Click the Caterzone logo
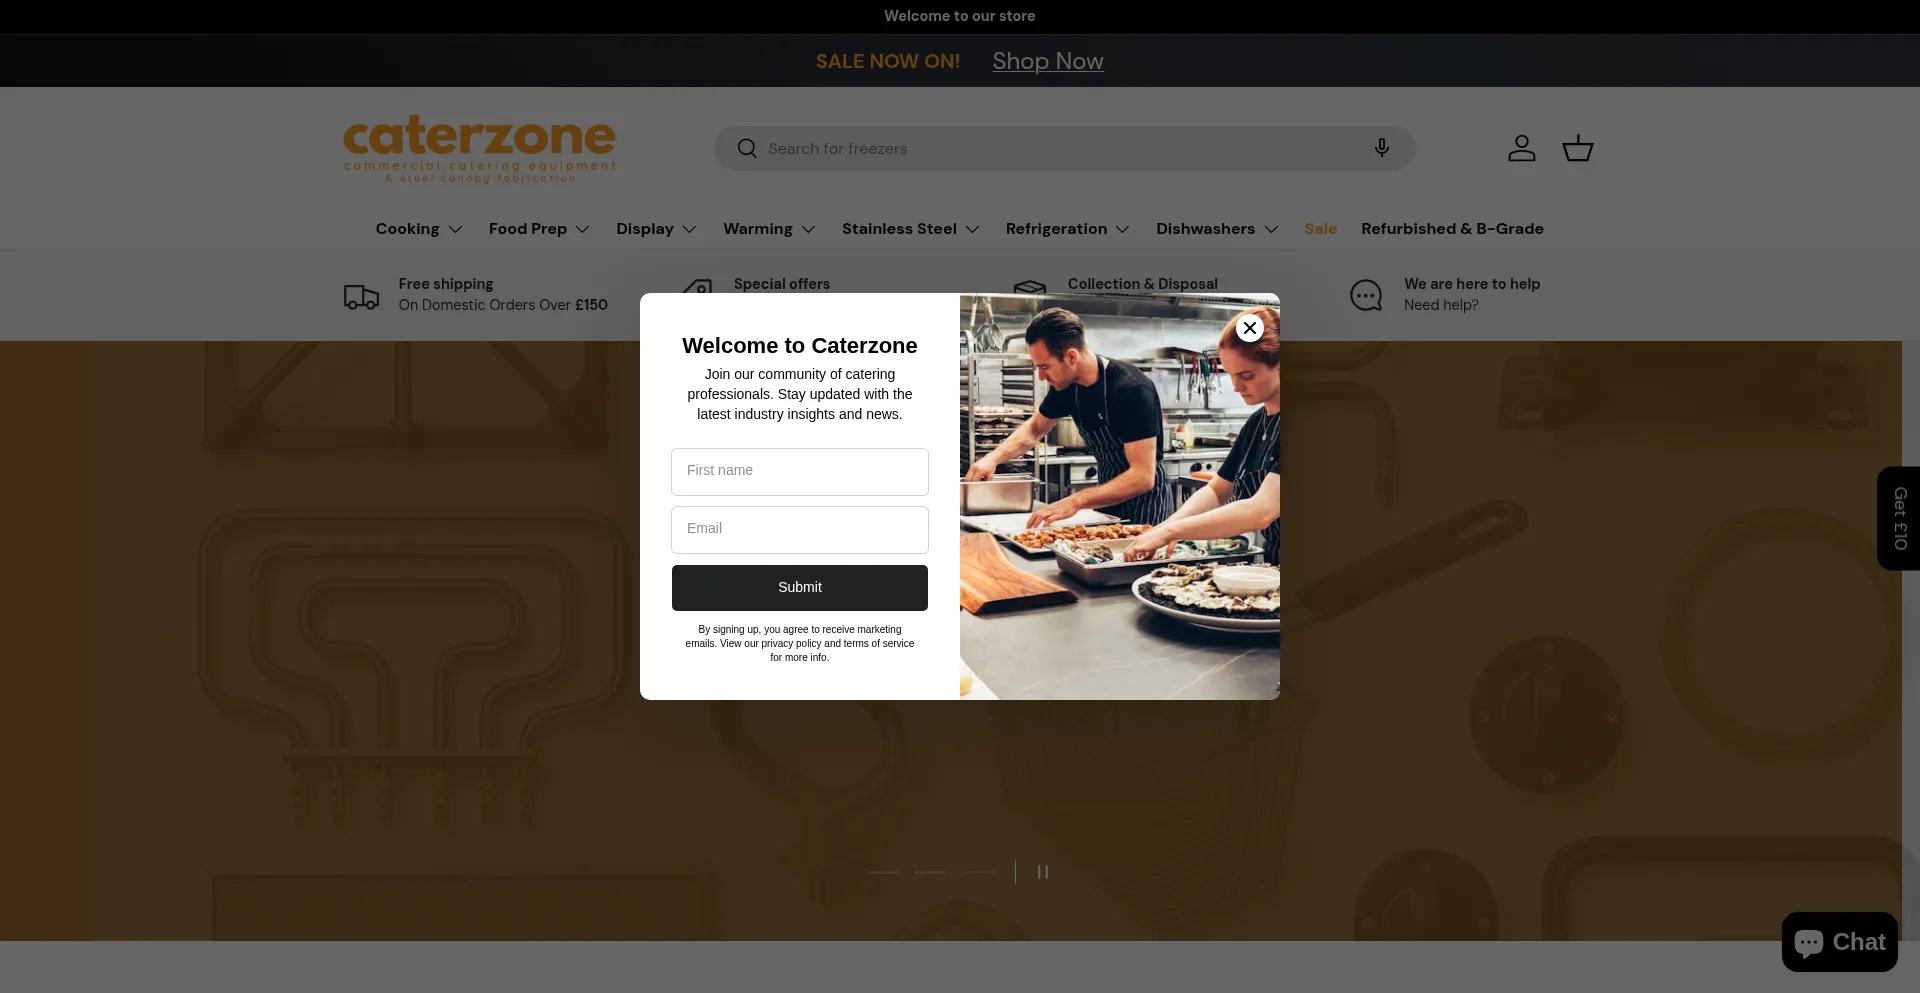The image size is (1920, 993). click(x=478, y=148)
